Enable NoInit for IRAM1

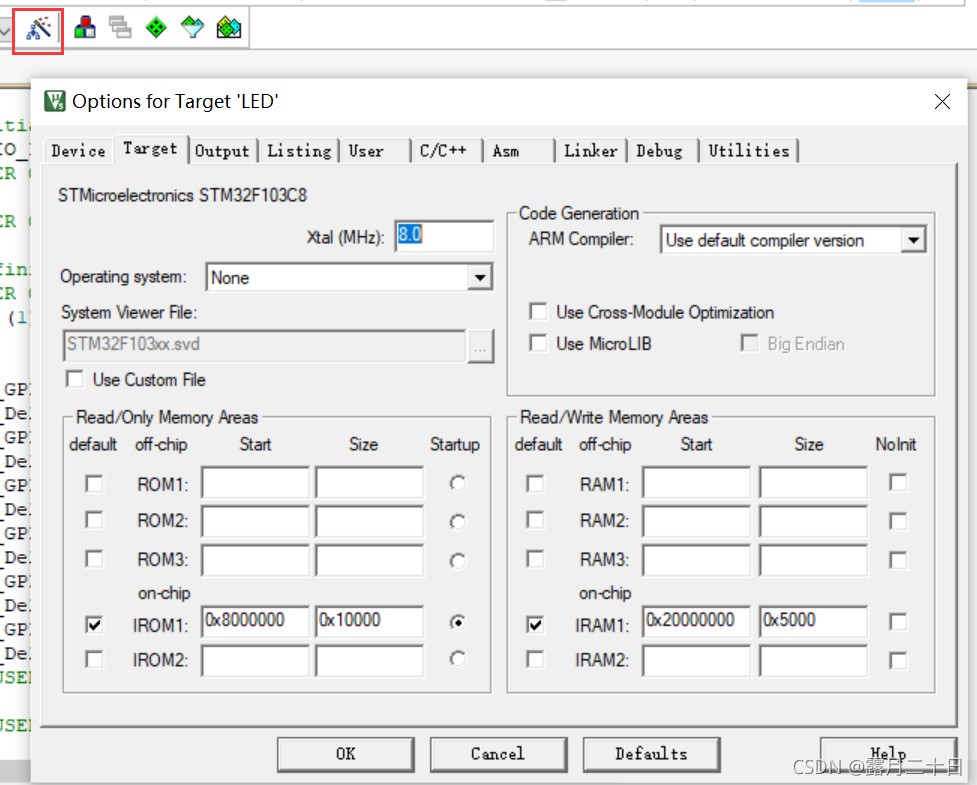(x=898, y=622)
